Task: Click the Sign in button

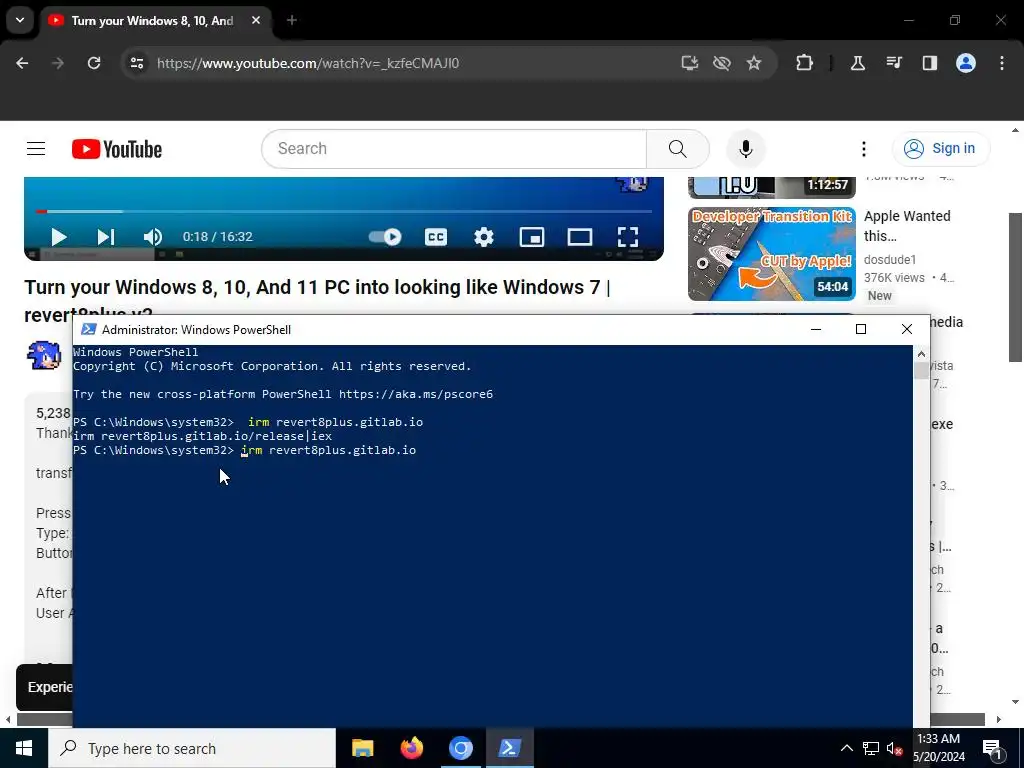Action: click(941, 149)
